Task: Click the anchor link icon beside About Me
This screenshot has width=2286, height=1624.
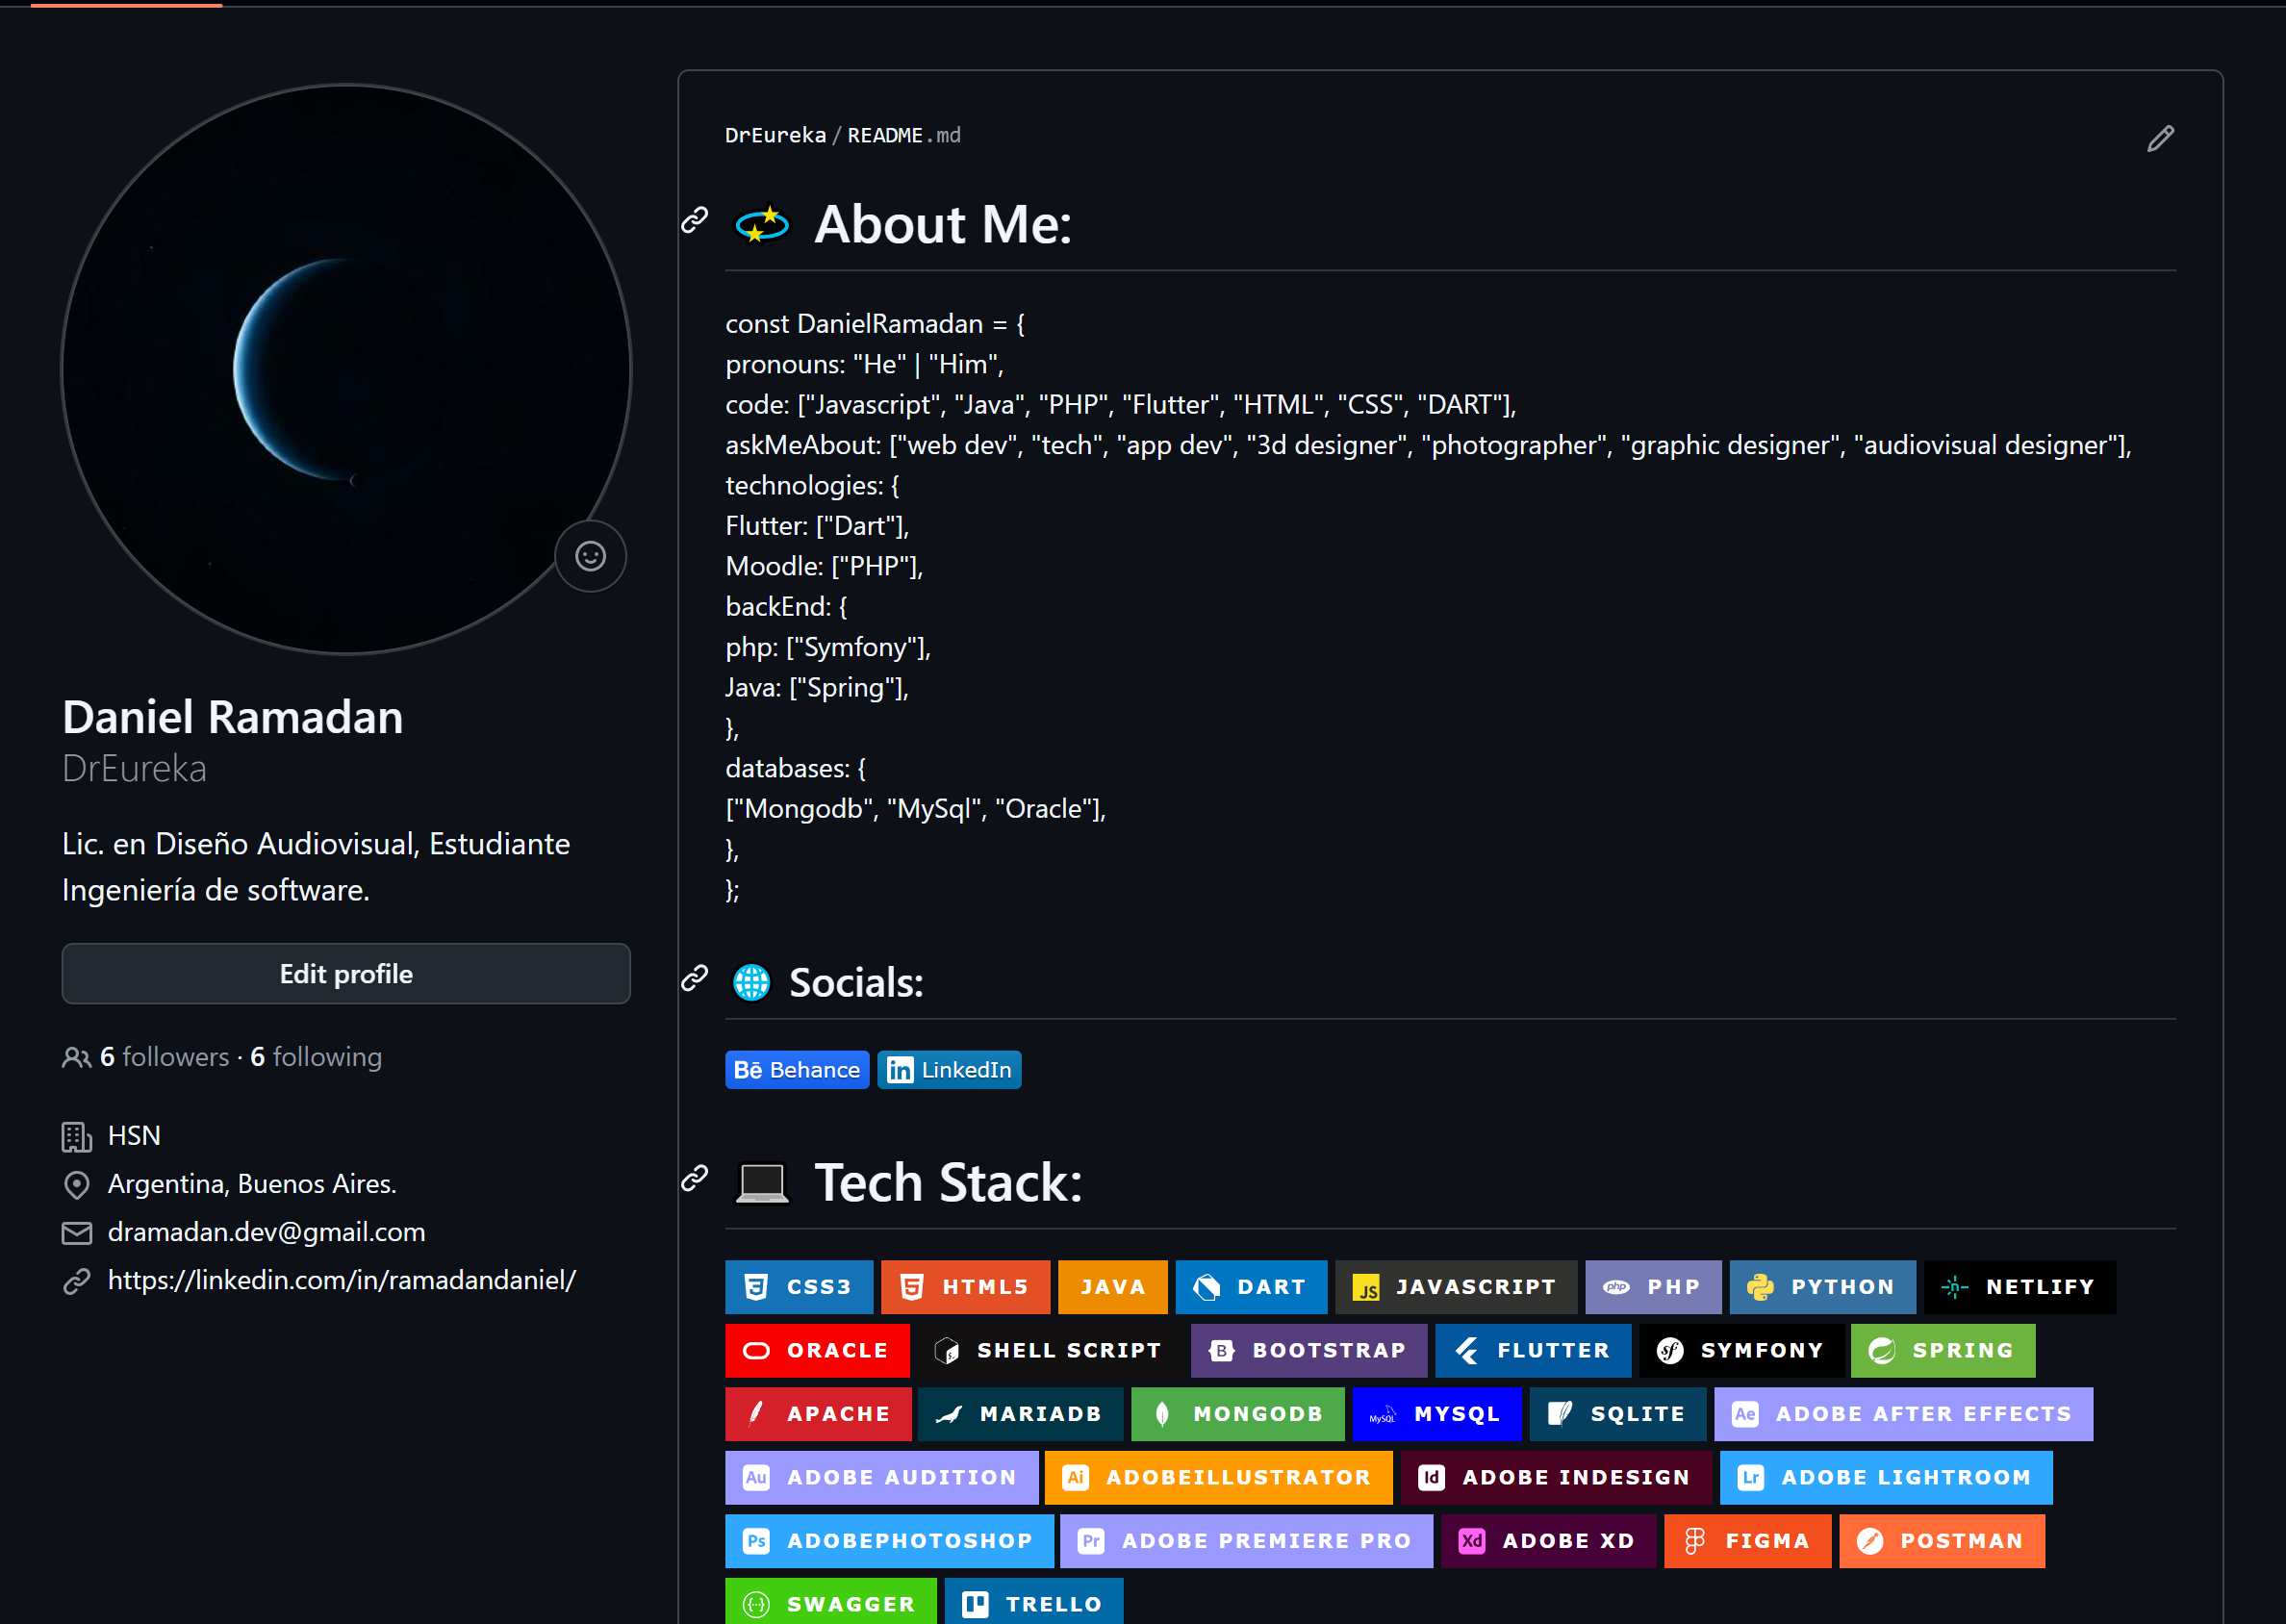Action: click(x=695, y=220)
